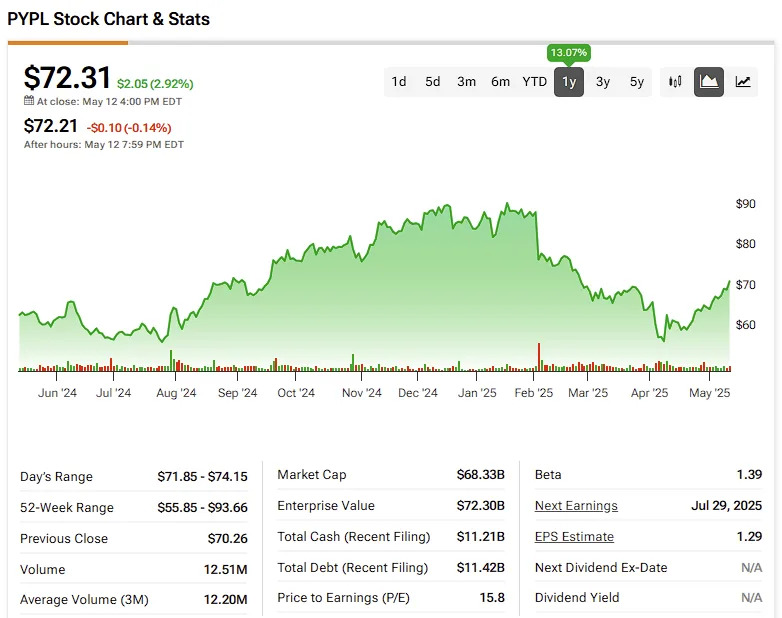Switch to candlestick chart view
Viewport: 782px width, 618px height.
[x=675, y=81]
